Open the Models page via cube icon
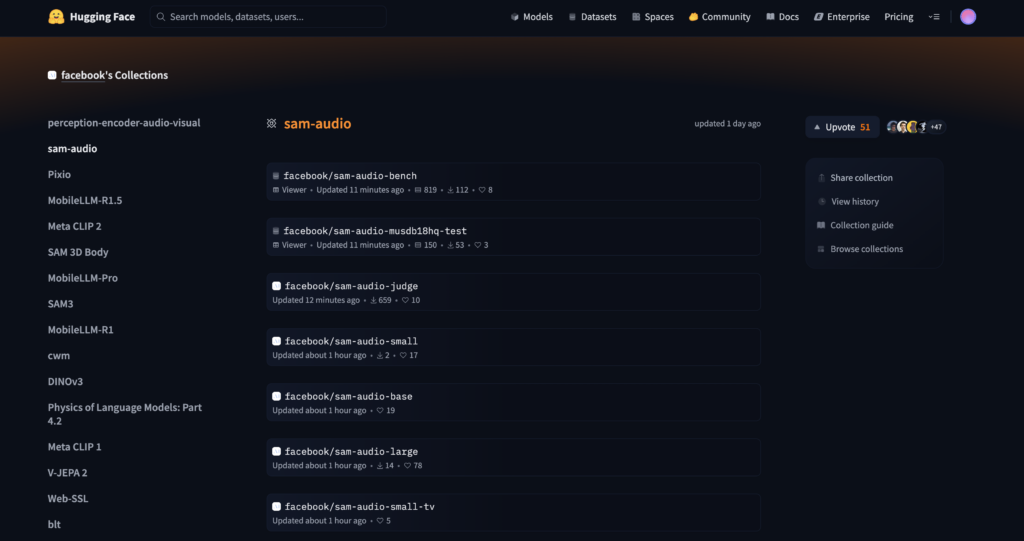This screenshot has height=541, width=1024. click(x=515, y=17)
